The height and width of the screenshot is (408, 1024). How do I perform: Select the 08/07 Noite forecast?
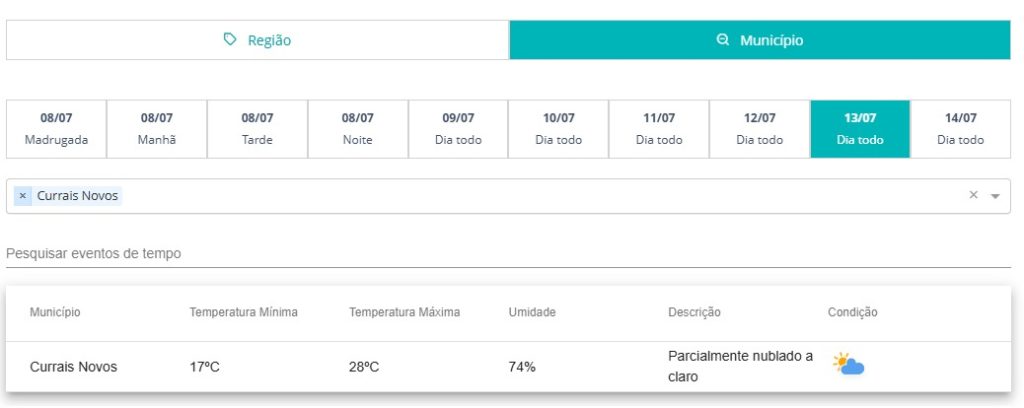point(358,129)
